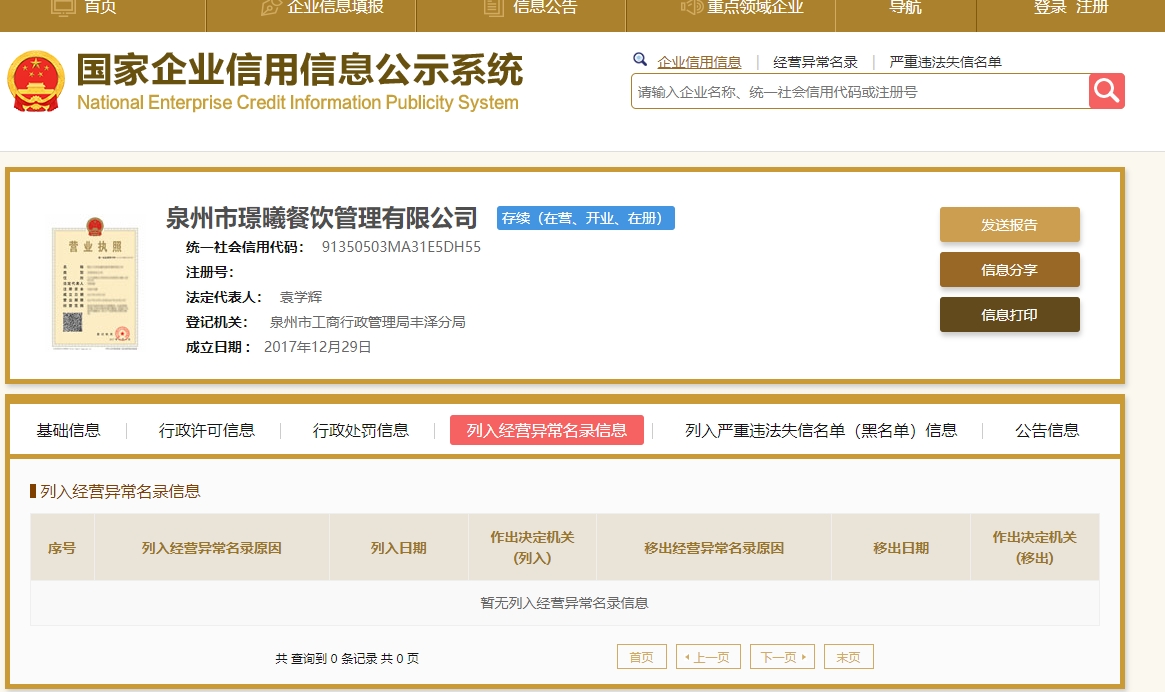The image size is (1165, 692).
Task: Select the 企业信用信息 search category
Action: pos(699,62)
